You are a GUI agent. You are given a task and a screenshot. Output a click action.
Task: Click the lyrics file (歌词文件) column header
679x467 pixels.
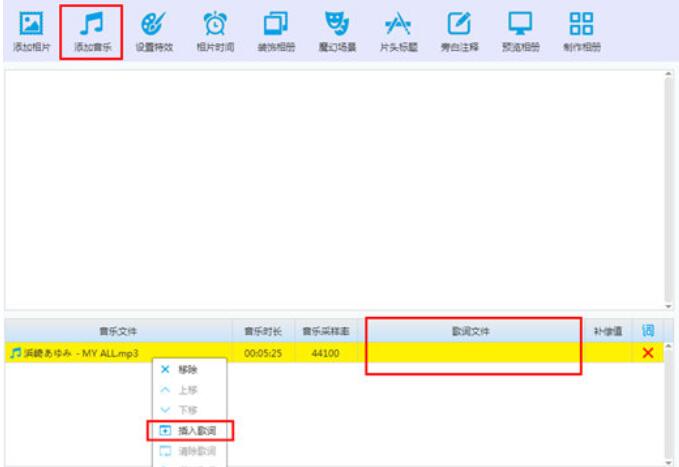[x=472, y=330]
